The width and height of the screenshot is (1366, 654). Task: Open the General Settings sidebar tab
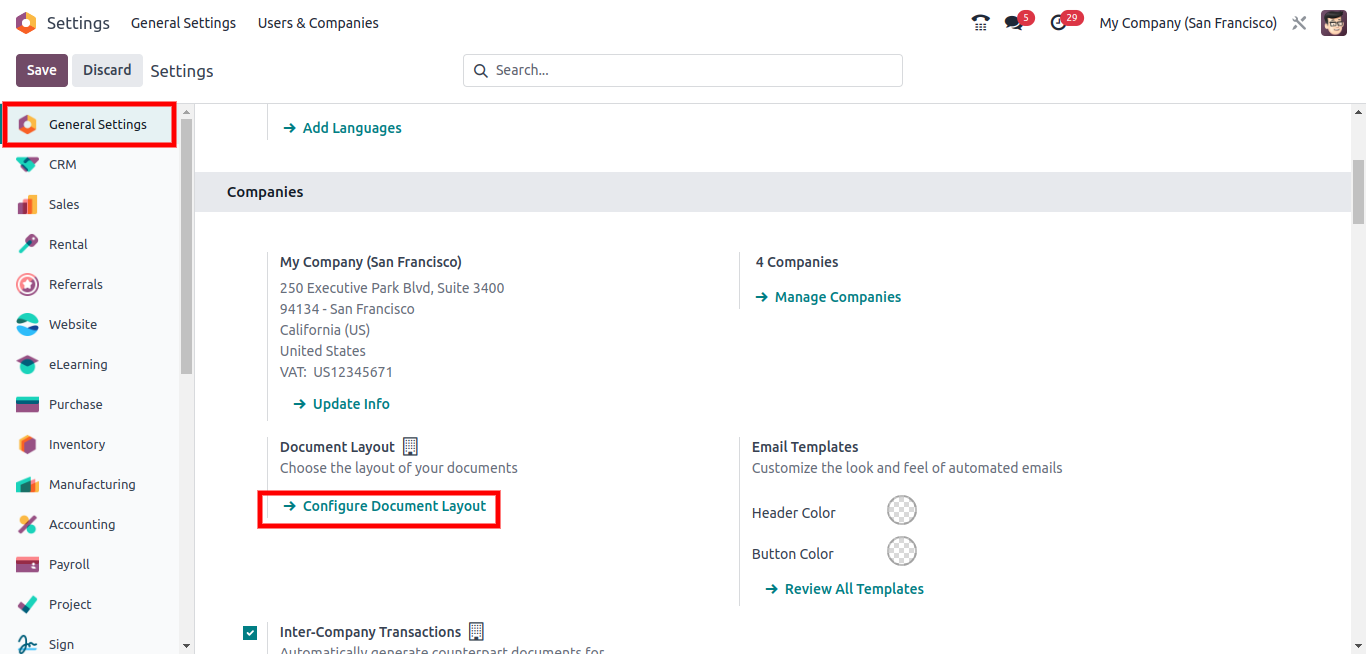tap(90, 124)
